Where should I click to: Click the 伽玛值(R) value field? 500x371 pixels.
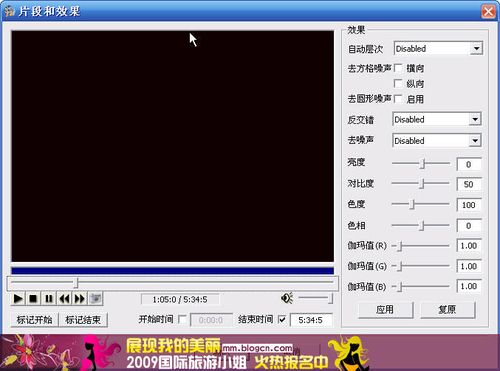pos(469,246)
